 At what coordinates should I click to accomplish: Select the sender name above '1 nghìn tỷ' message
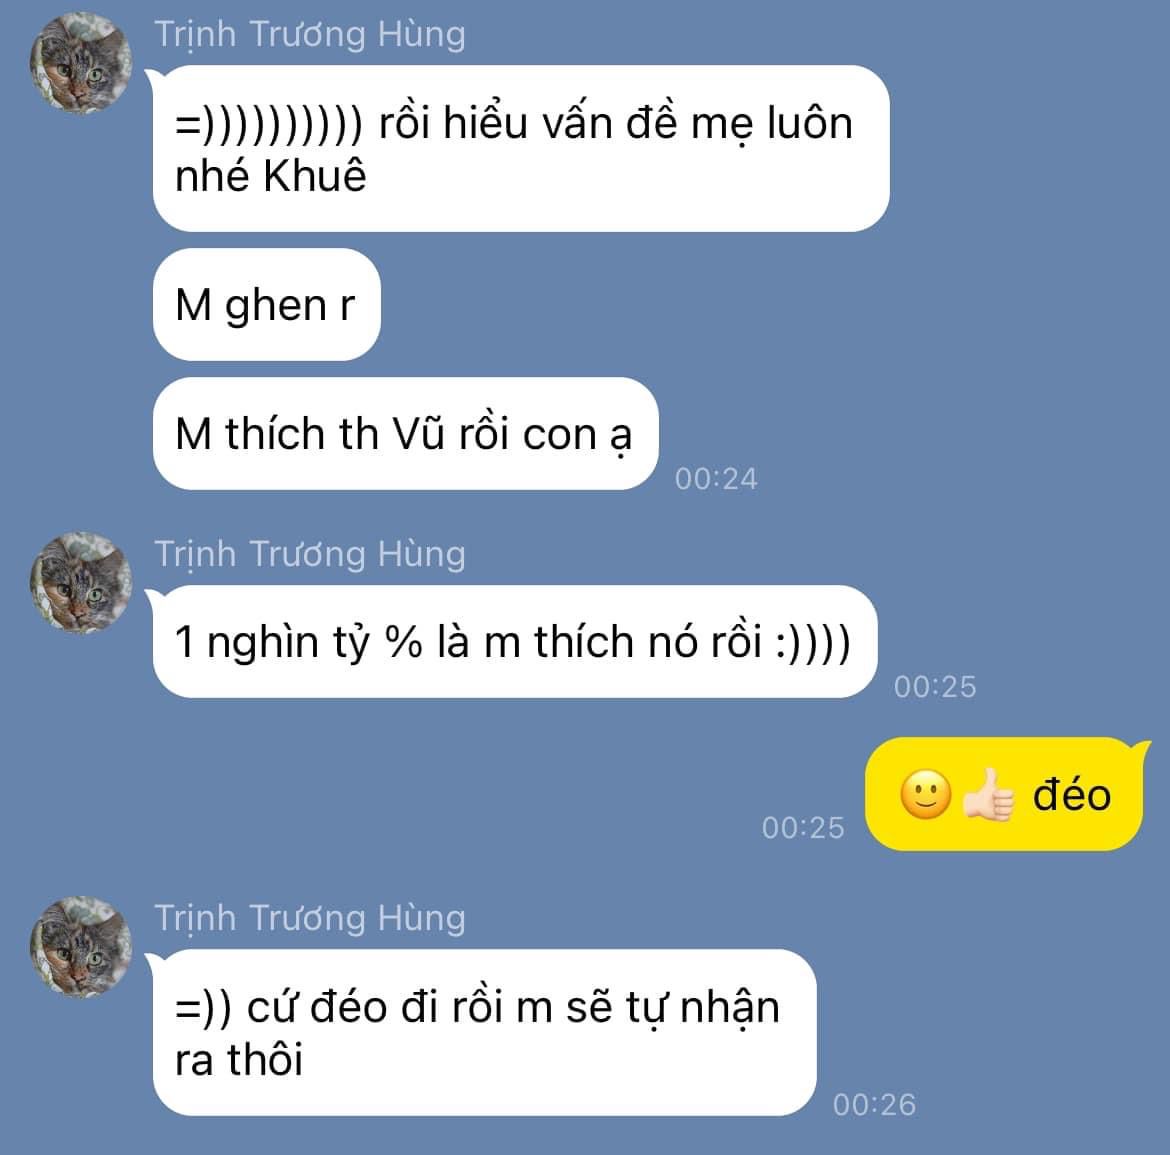coord(310,554)
